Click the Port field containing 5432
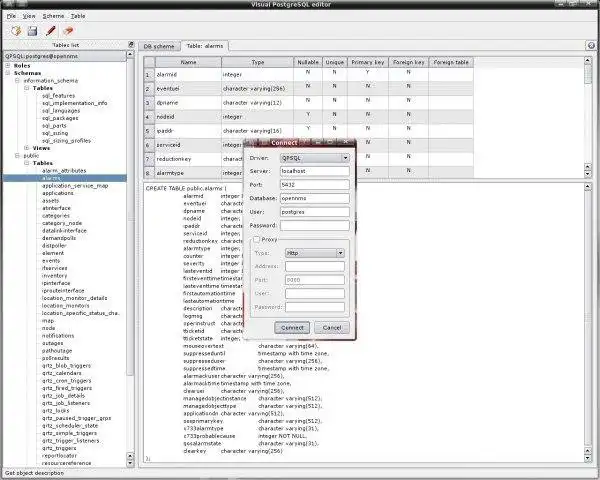Screen dimensions: 600x480 315,184
